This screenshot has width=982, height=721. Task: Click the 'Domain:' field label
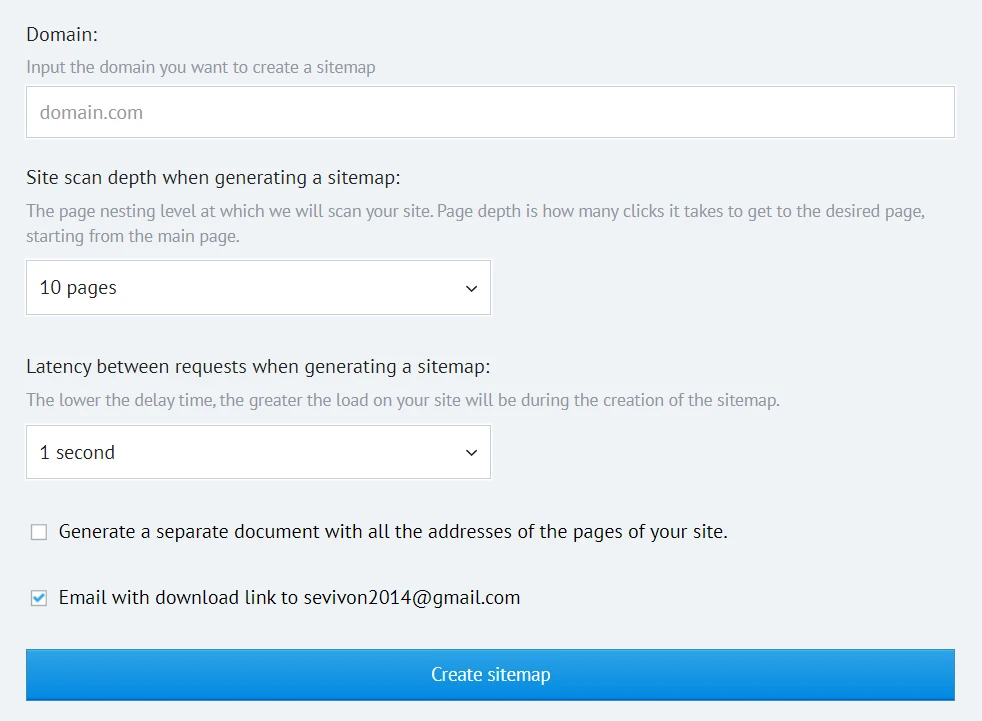click(x=60, y=34)
